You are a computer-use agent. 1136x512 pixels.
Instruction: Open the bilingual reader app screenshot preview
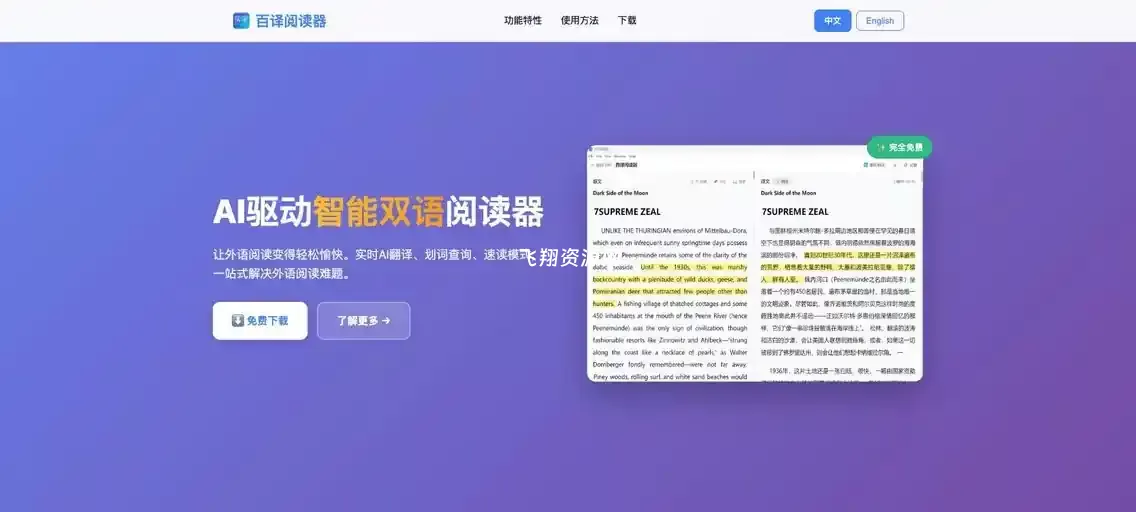tap(755, 264)
